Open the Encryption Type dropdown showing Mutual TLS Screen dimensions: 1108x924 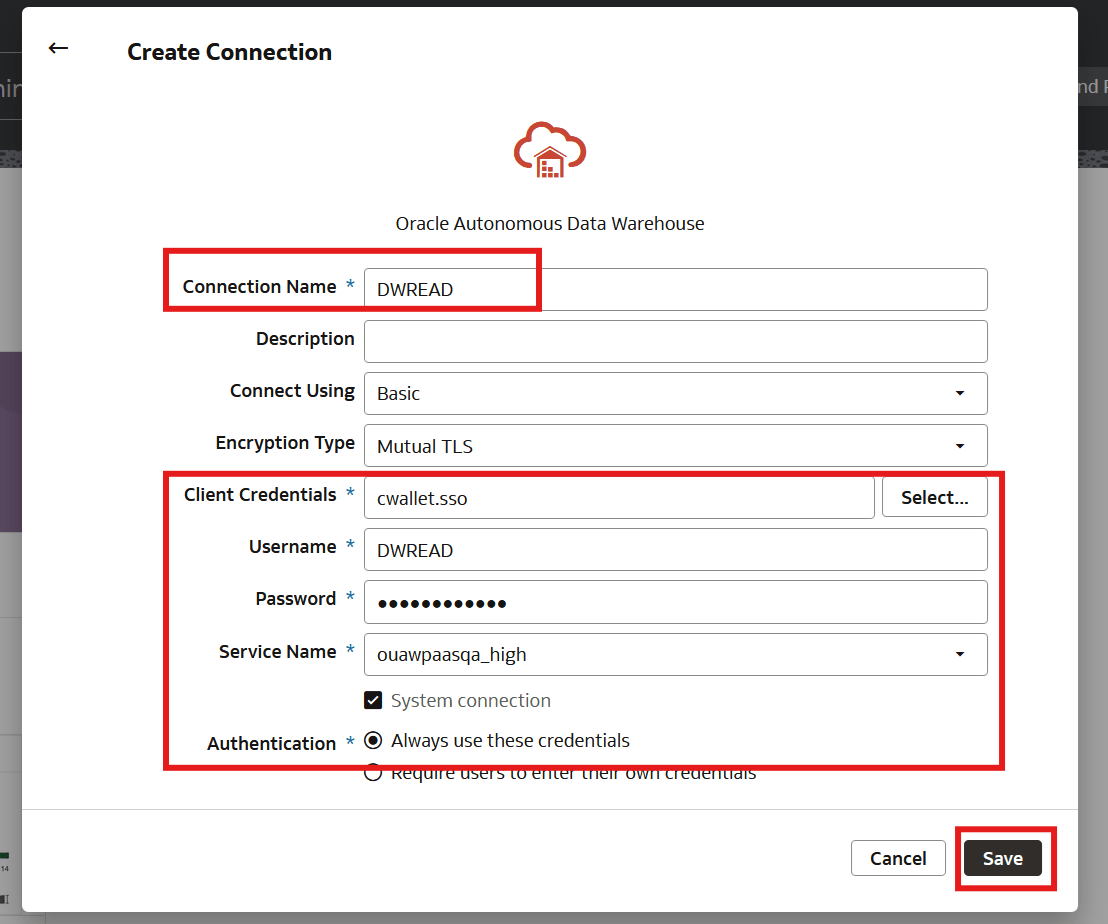click(x=675, y=445)
